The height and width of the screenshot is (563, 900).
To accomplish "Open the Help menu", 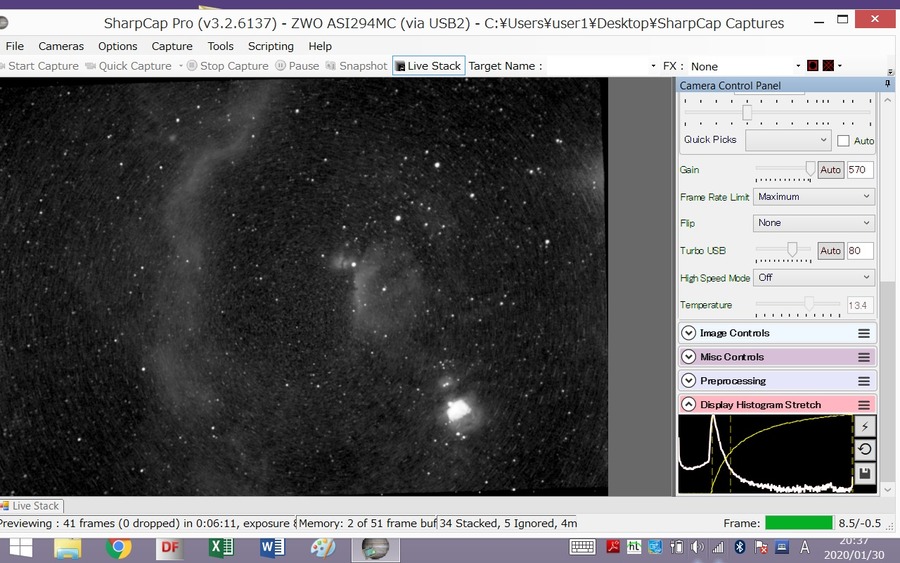I will [320, 46].
